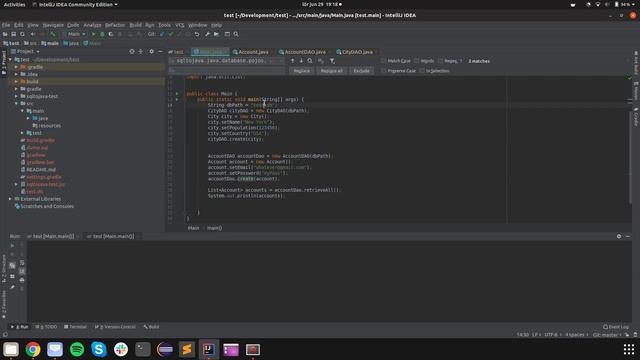The height and width of the screenshot is (360, 640).
Task: Open Skype from the dock
Action: click(99, 349)
